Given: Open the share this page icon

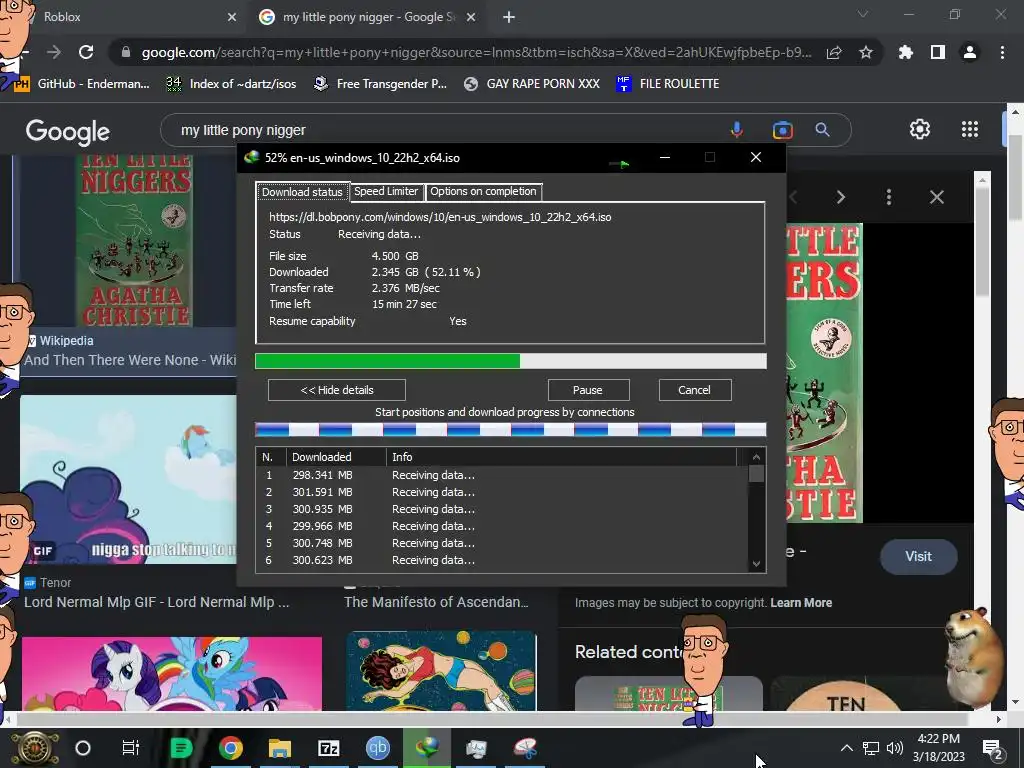Looking at the screenshot, I should (x=834, y=52).
